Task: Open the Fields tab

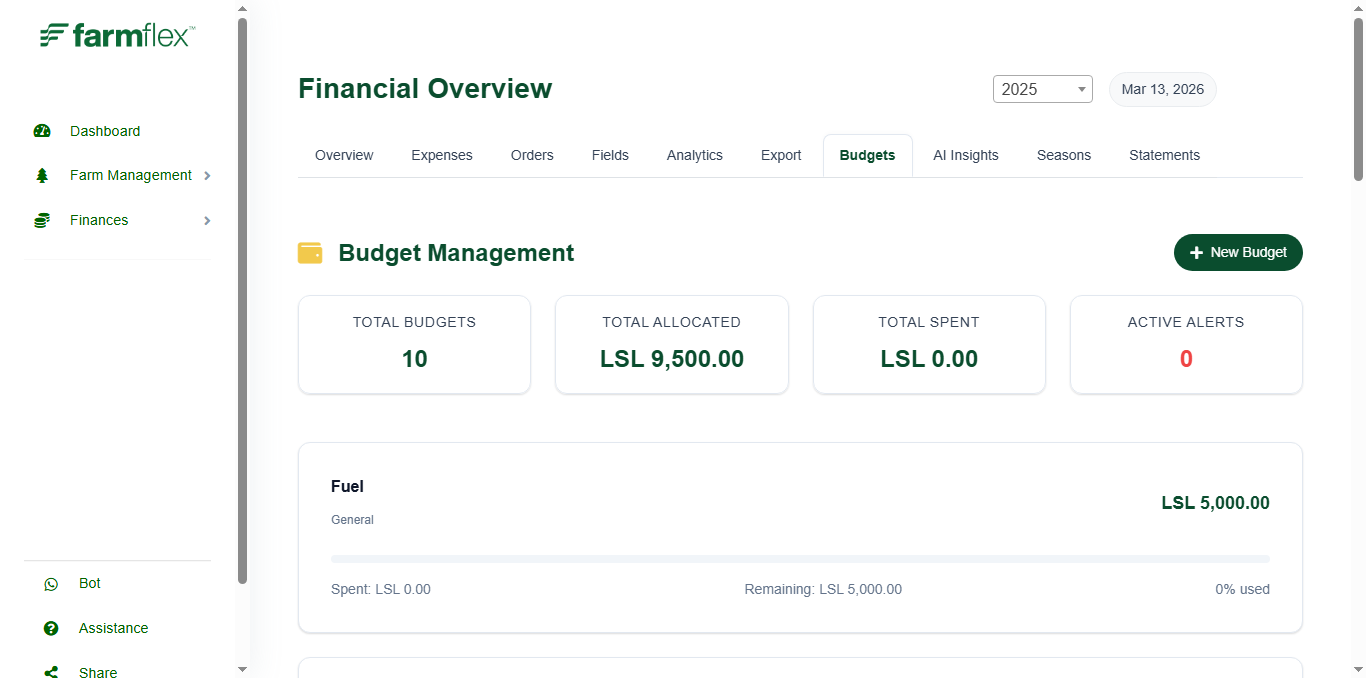Action: point(610,155)
